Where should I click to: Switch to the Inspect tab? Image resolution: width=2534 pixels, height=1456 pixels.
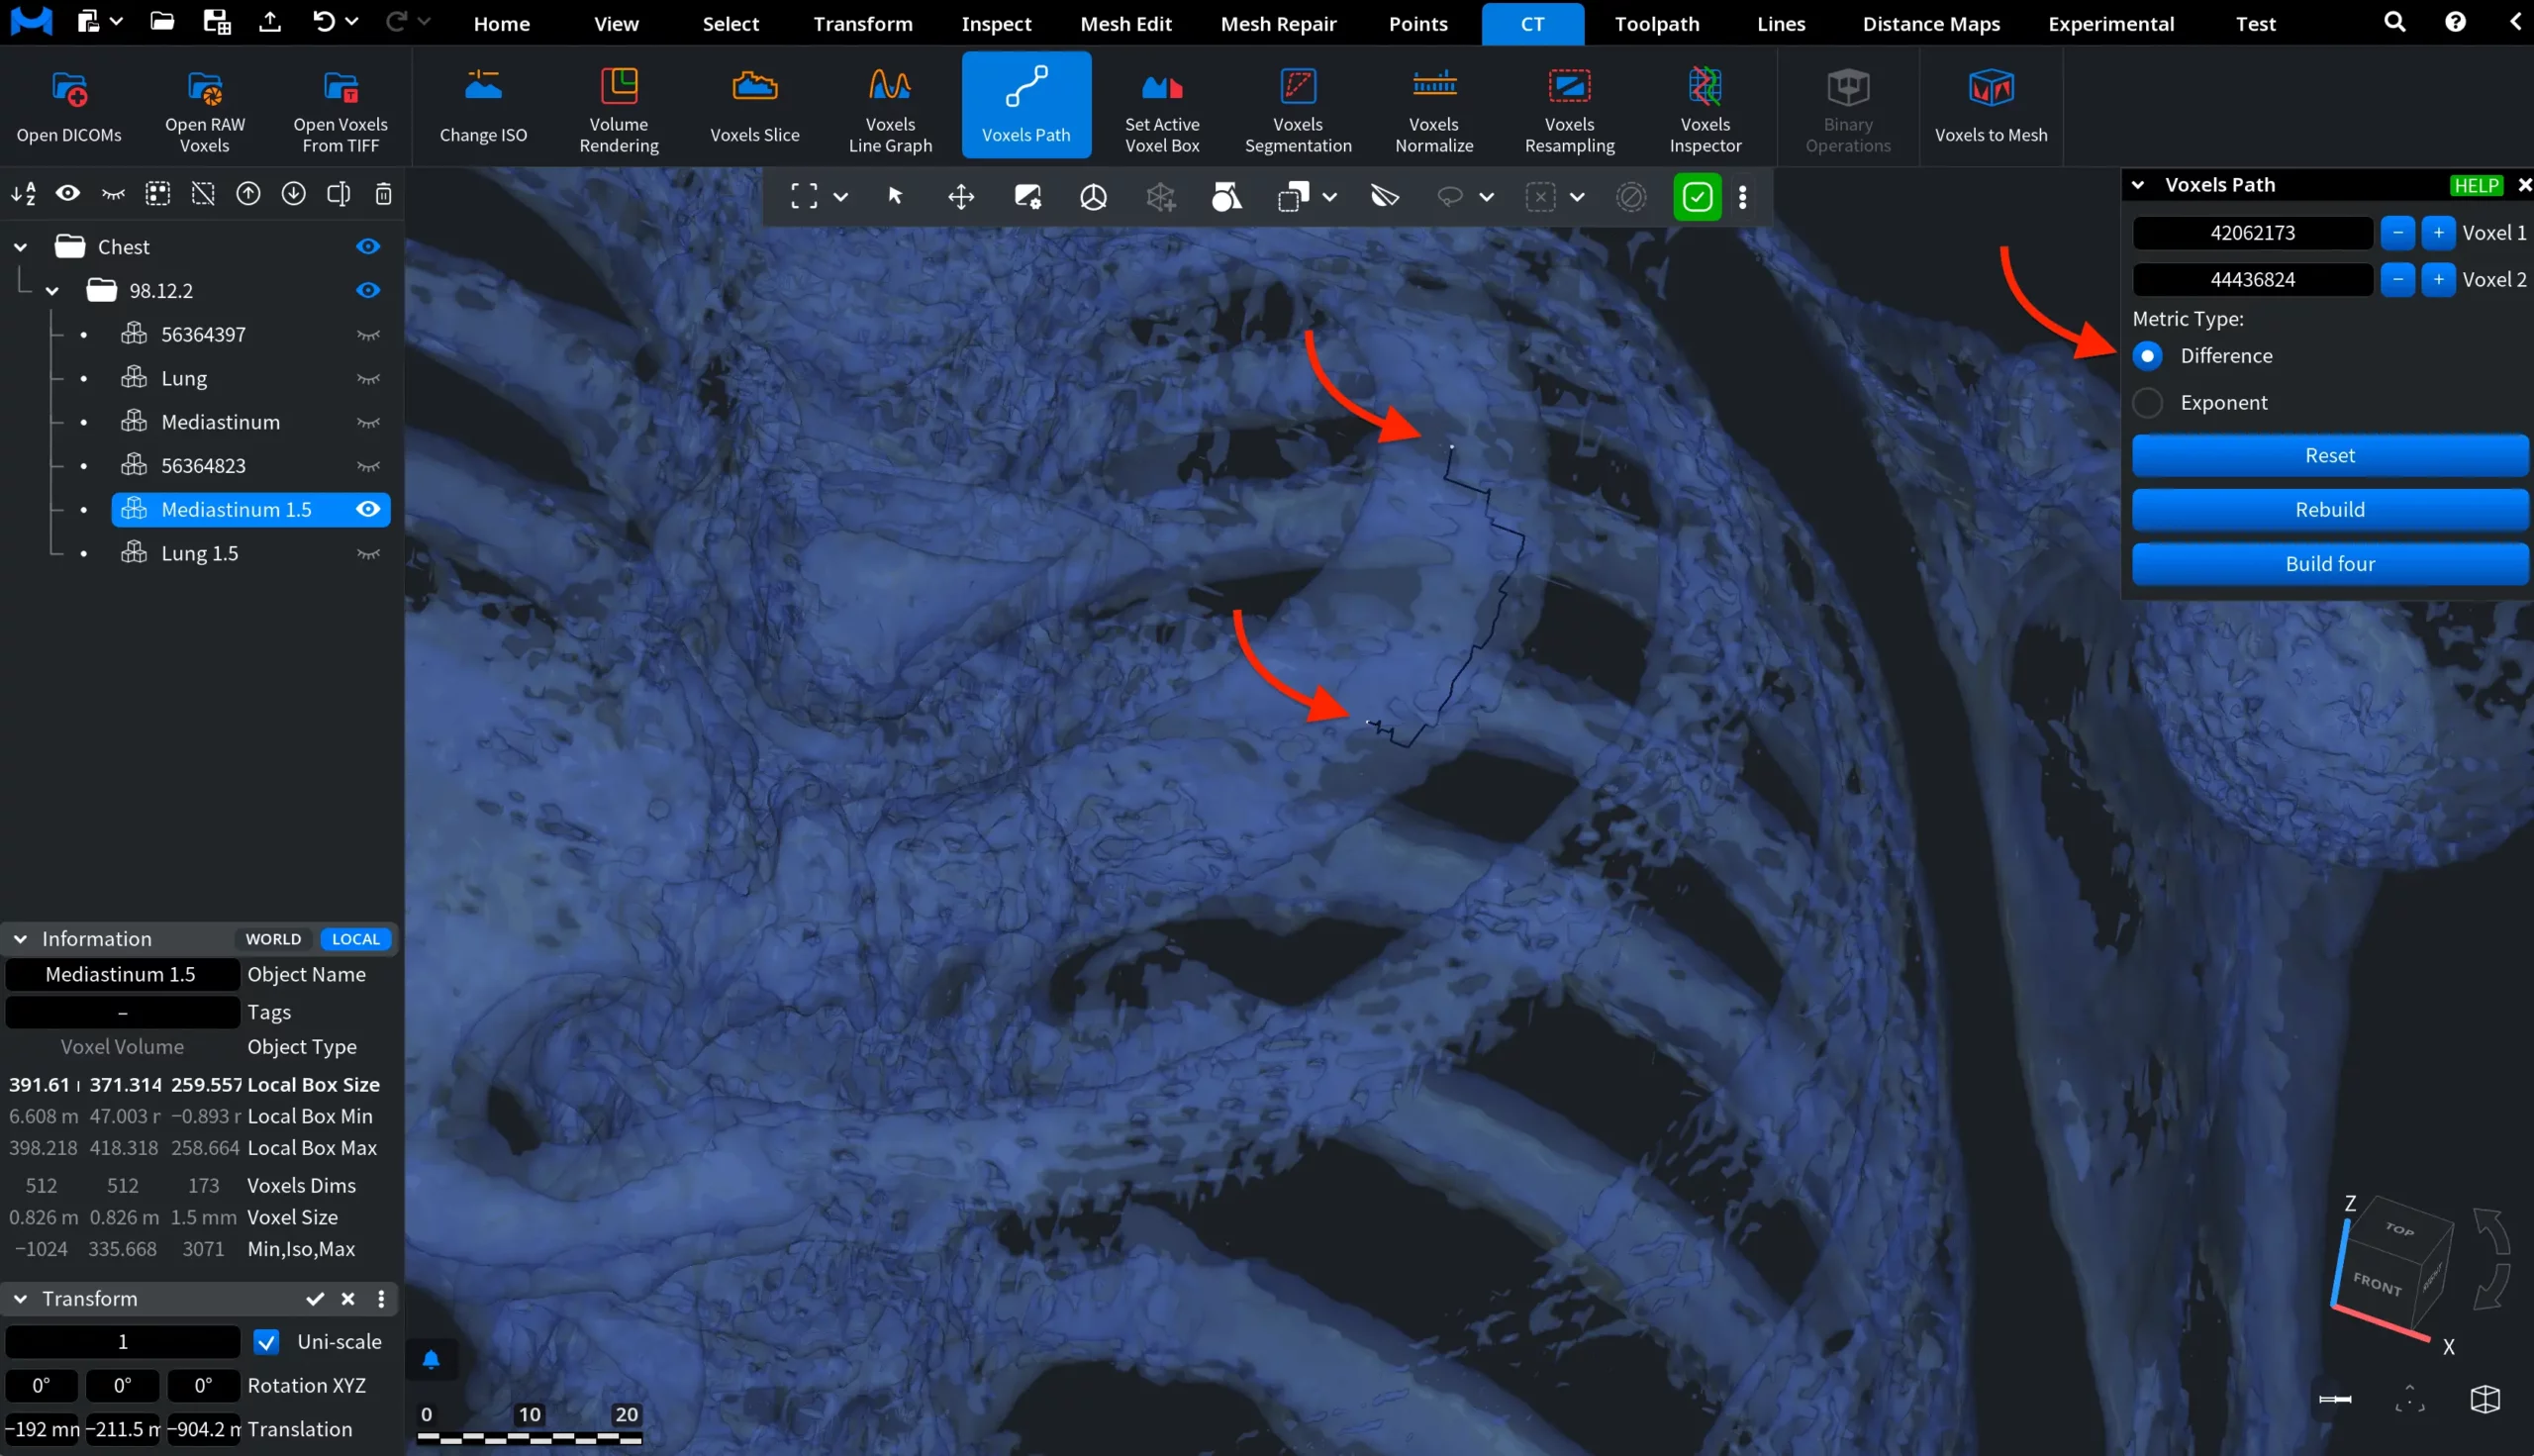[996, 23]
